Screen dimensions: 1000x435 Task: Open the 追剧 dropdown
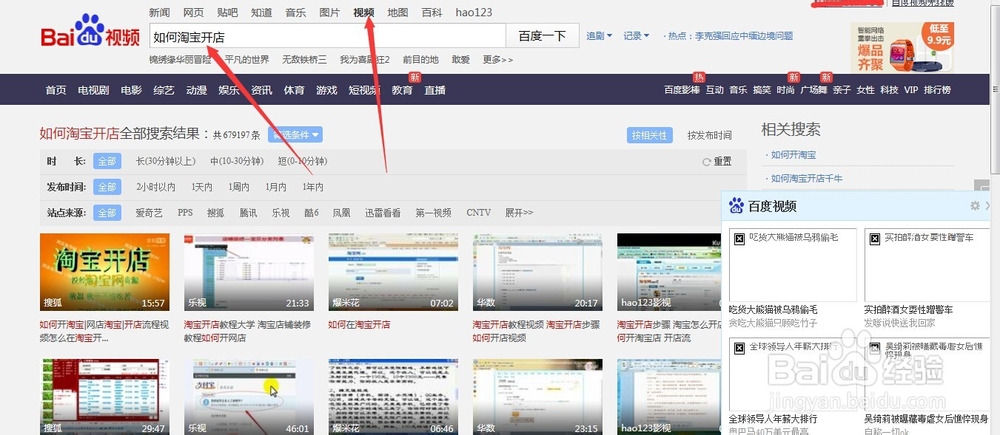click(599, 36)
